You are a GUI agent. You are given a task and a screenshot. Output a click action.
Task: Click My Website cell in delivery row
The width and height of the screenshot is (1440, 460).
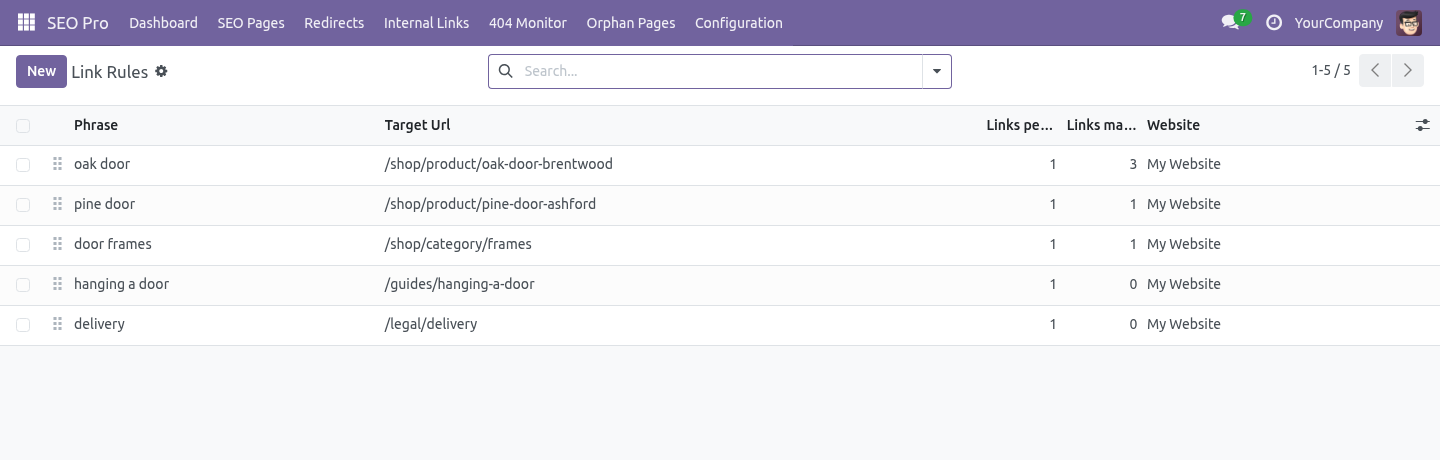click(x=1184, y=324)
